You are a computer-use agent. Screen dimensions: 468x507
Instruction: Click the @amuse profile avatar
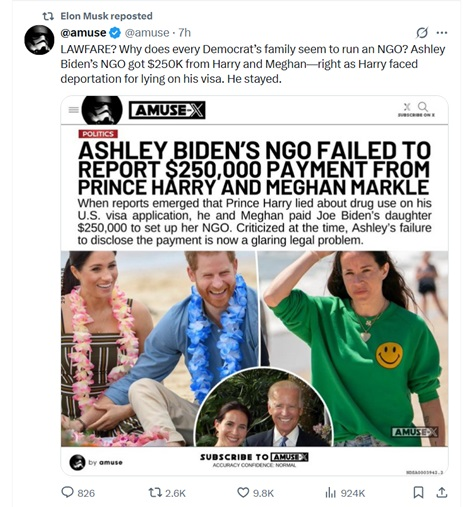coord(39,40)
